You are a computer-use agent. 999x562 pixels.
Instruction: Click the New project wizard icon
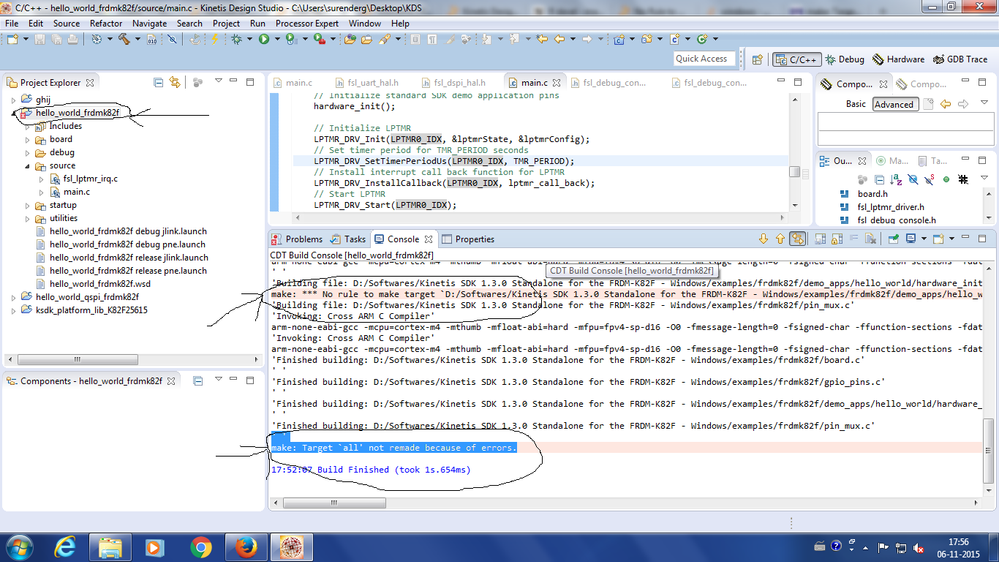[12, 40]
